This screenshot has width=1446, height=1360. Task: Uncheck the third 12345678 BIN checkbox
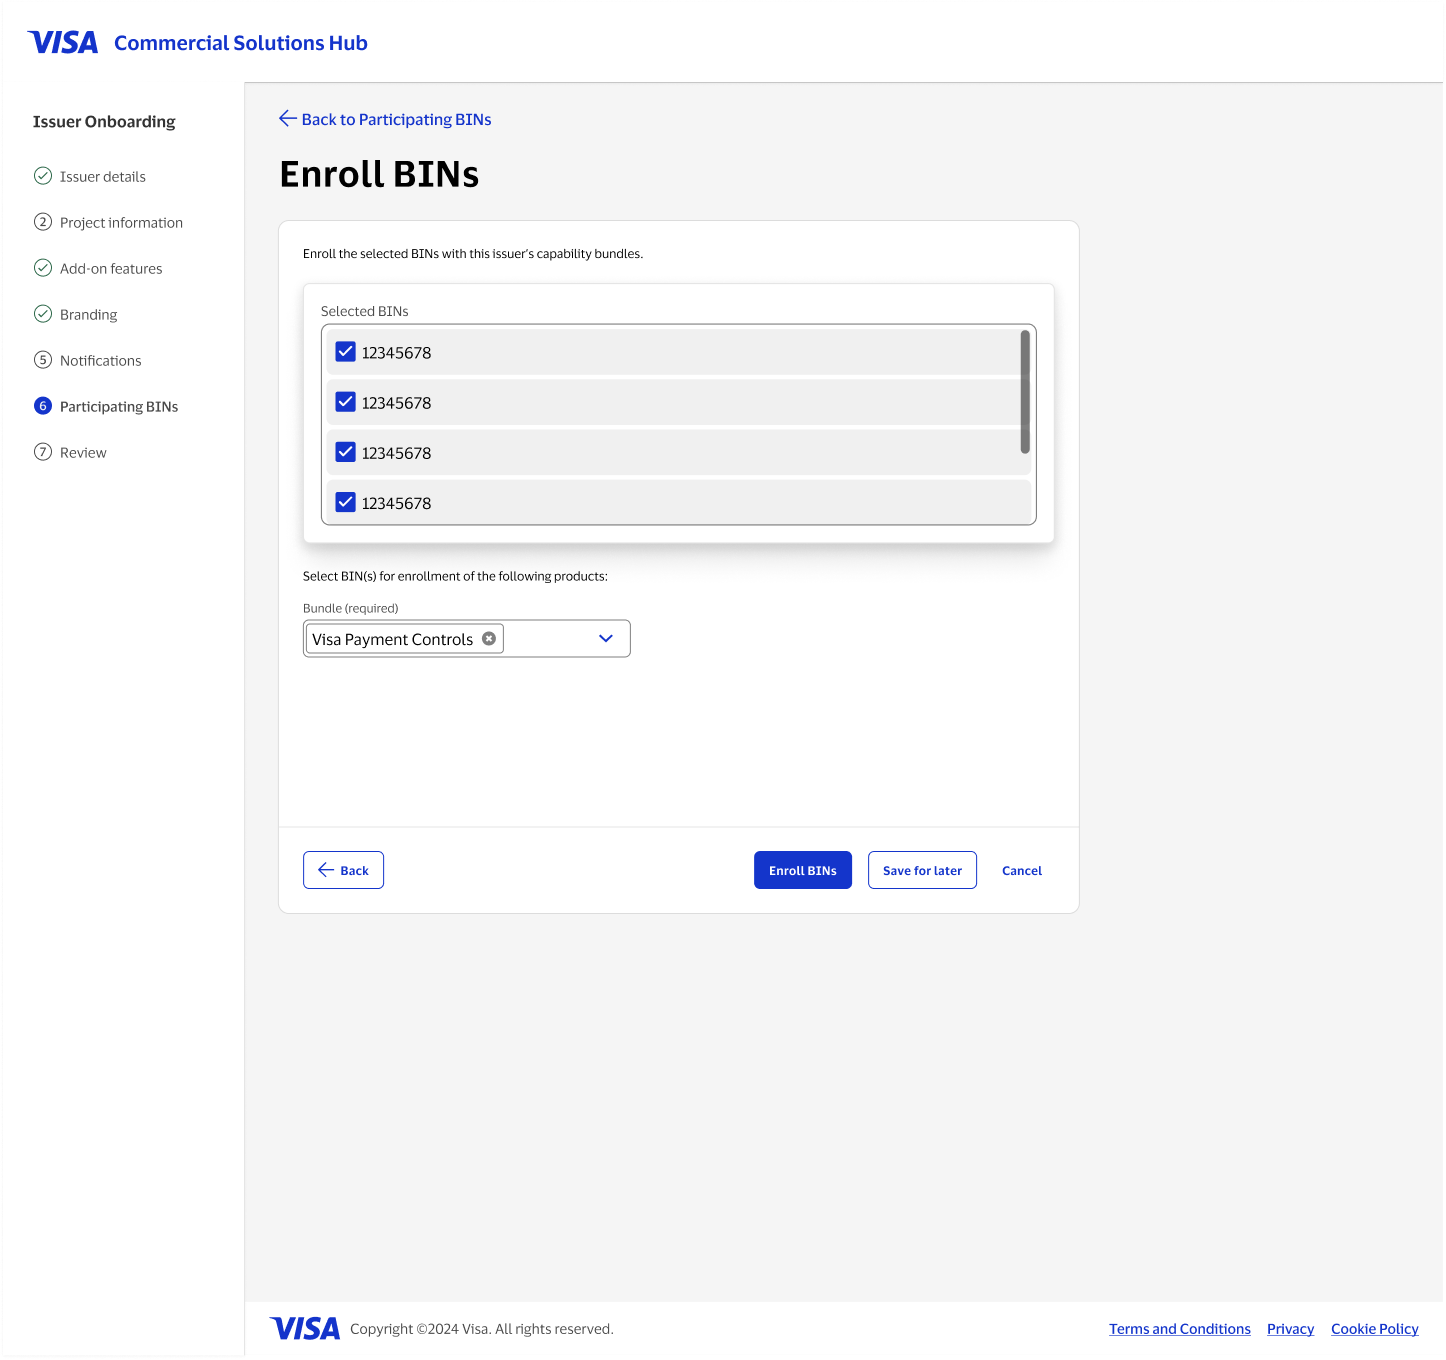click(x=346, y=452)
